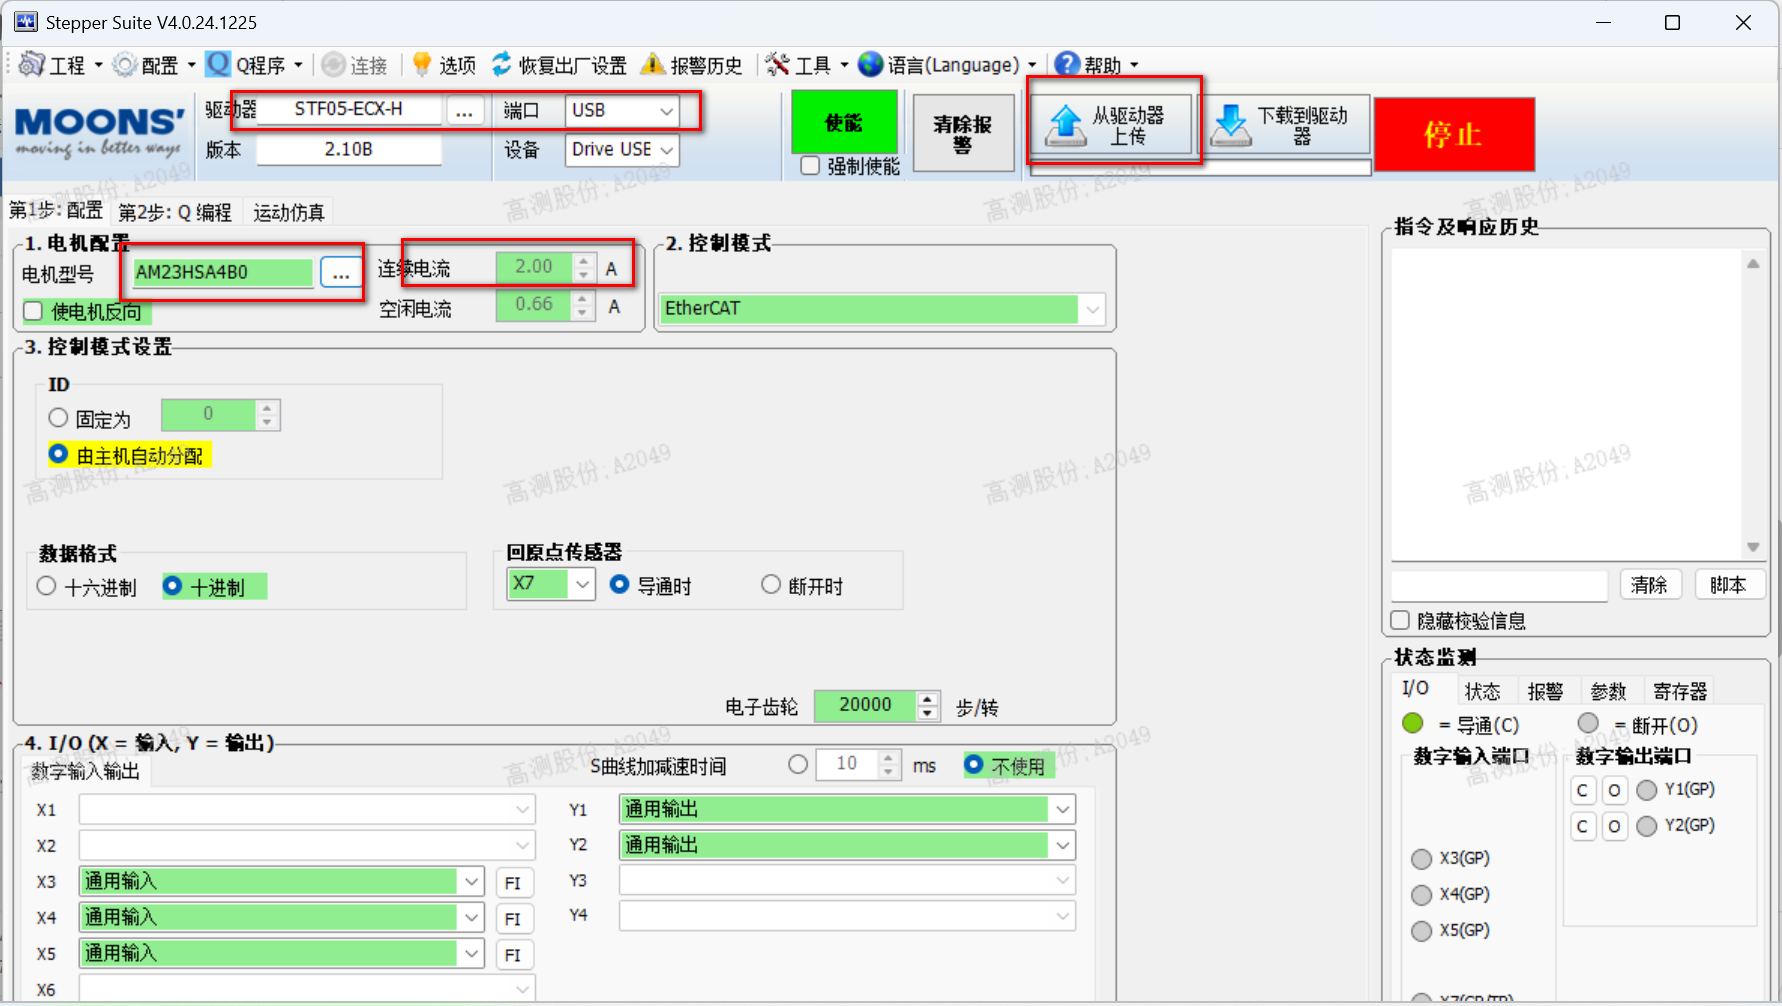Increase 连续电流 using its up stepper arrow
The image size is (1782, 1006).
(583, 261)
